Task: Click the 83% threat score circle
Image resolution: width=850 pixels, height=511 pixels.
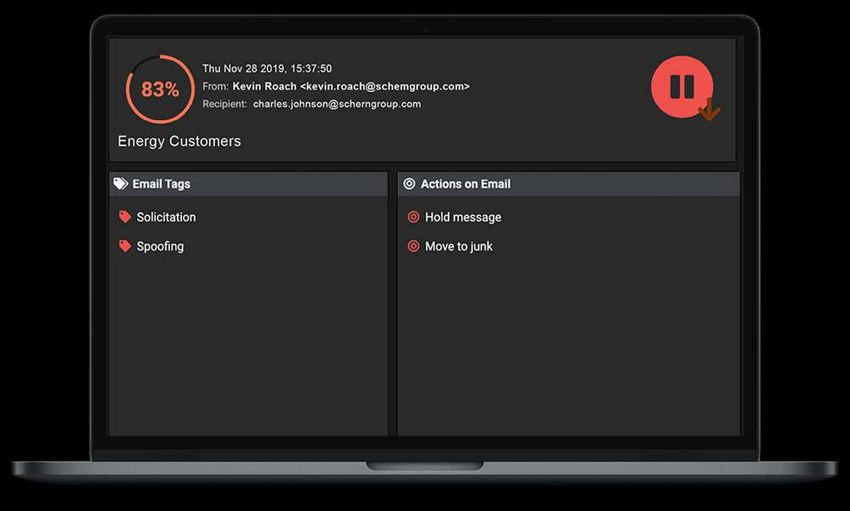Action: (160, 89)
